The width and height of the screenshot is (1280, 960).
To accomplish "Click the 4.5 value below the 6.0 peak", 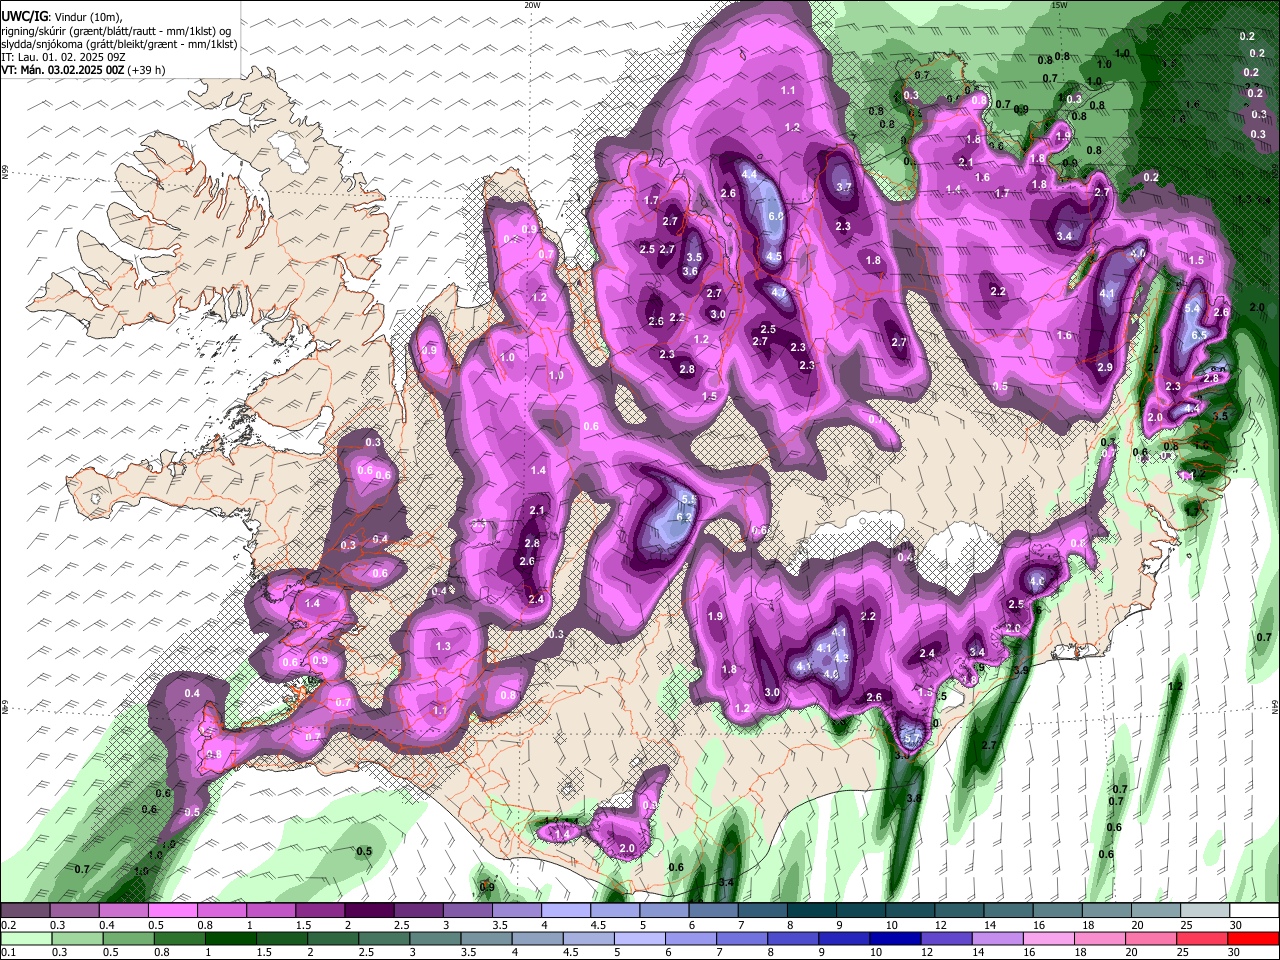I will 774,256.
